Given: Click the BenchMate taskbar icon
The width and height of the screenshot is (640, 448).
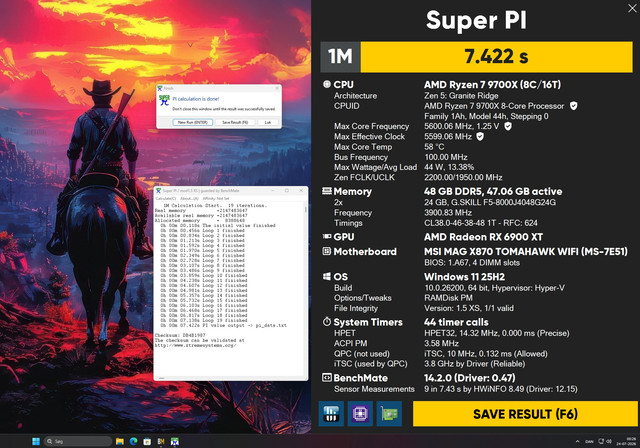Looking at the screenshot, I should point(161,441).
